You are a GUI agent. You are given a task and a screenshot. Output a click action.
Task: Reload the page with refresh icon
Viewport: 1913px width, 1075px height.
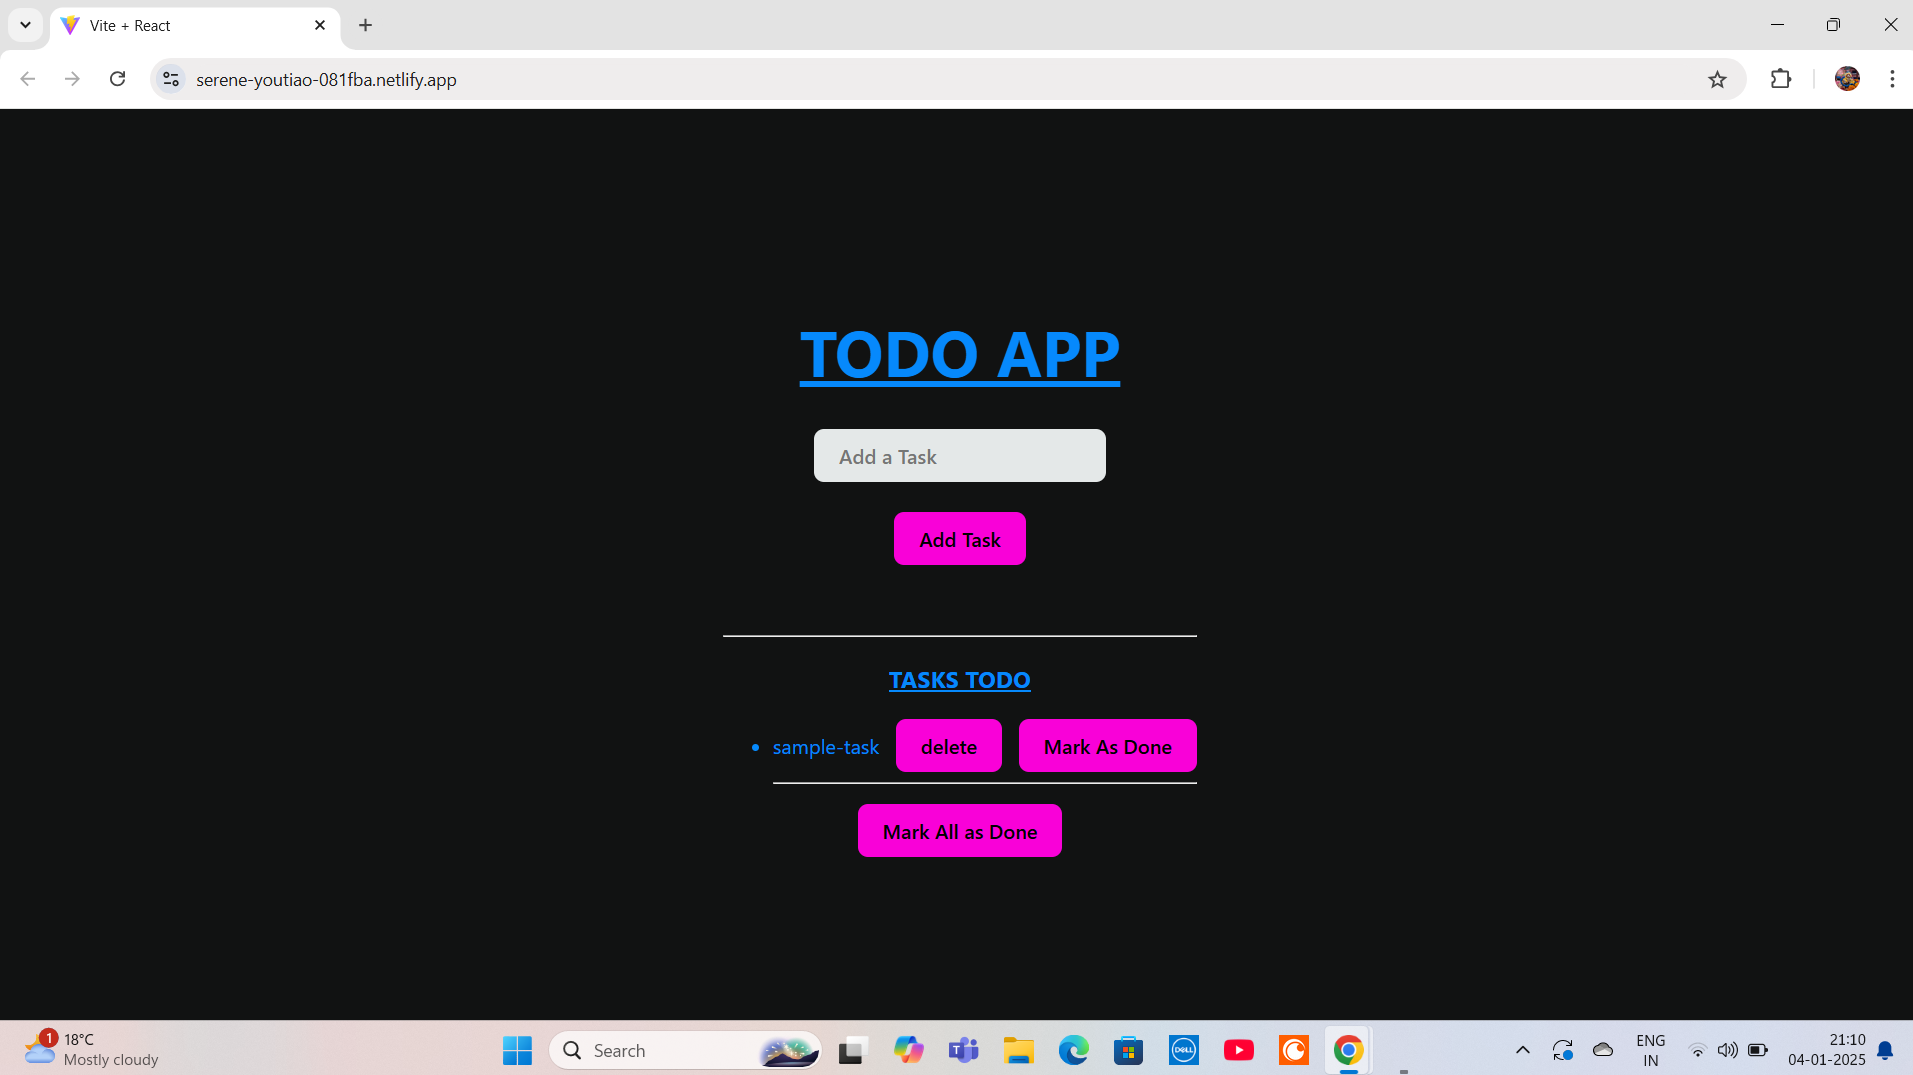pos(117,79)
